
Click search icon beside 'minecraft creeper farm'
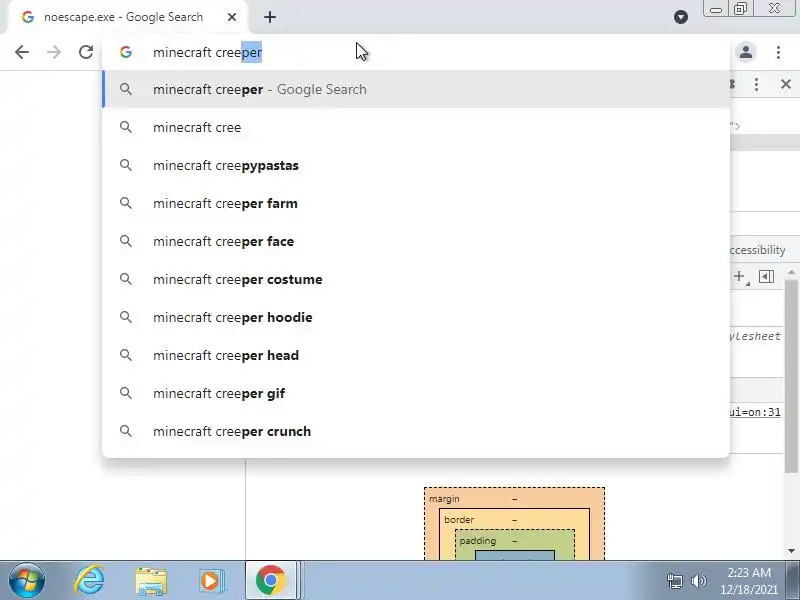coord(126,203)
